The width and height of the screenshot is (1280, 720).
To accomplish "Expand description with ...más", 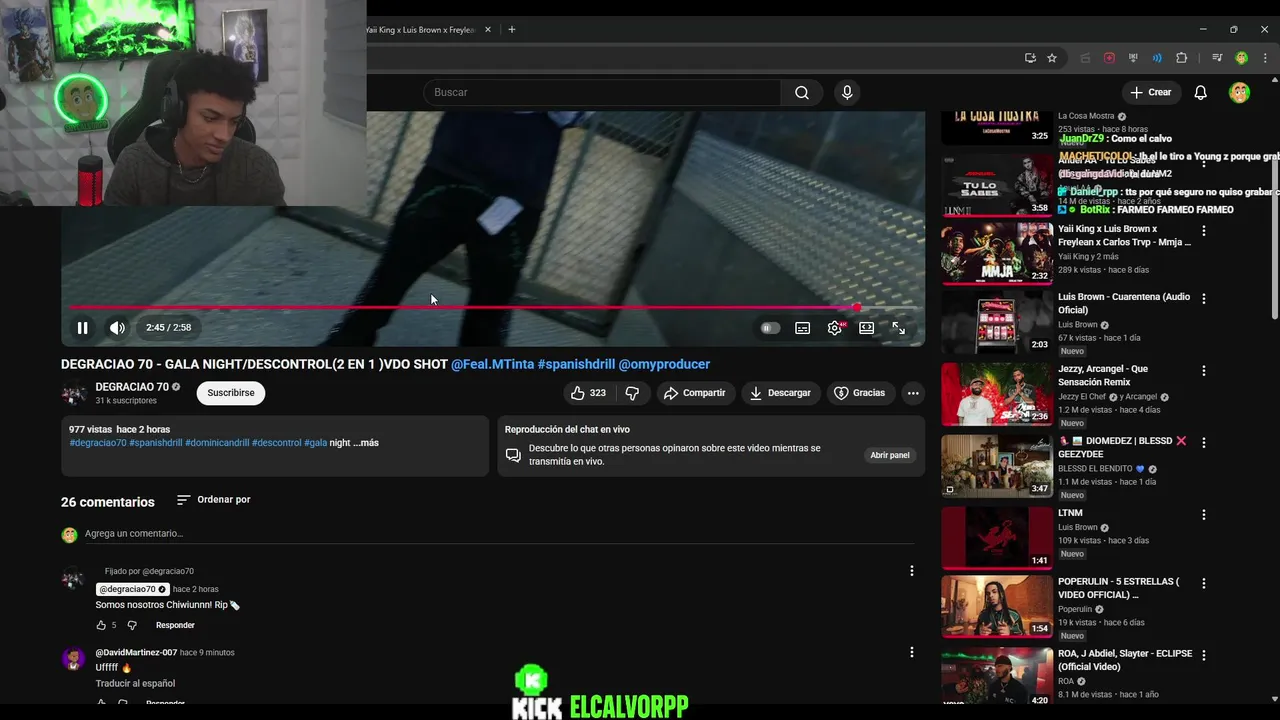I will (366, 443).
